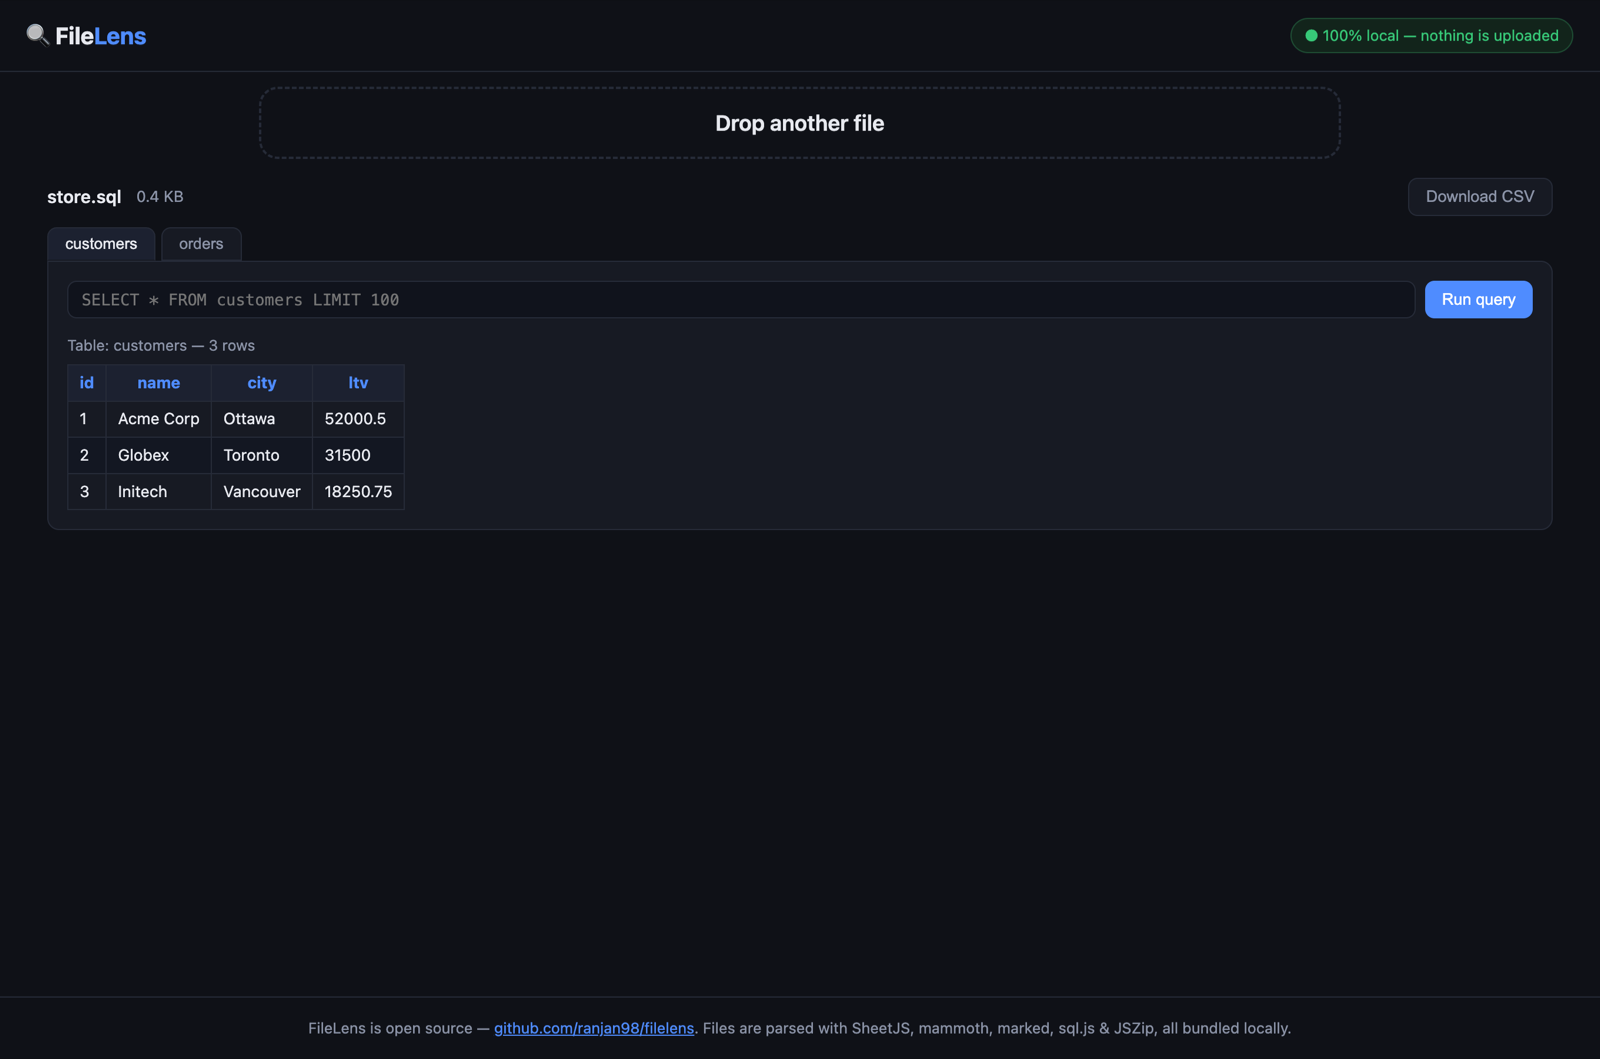Select the '52000.5' ltv value
Image resolution: width=1600 pixels, height=1059 pixels.
[358, 419]
